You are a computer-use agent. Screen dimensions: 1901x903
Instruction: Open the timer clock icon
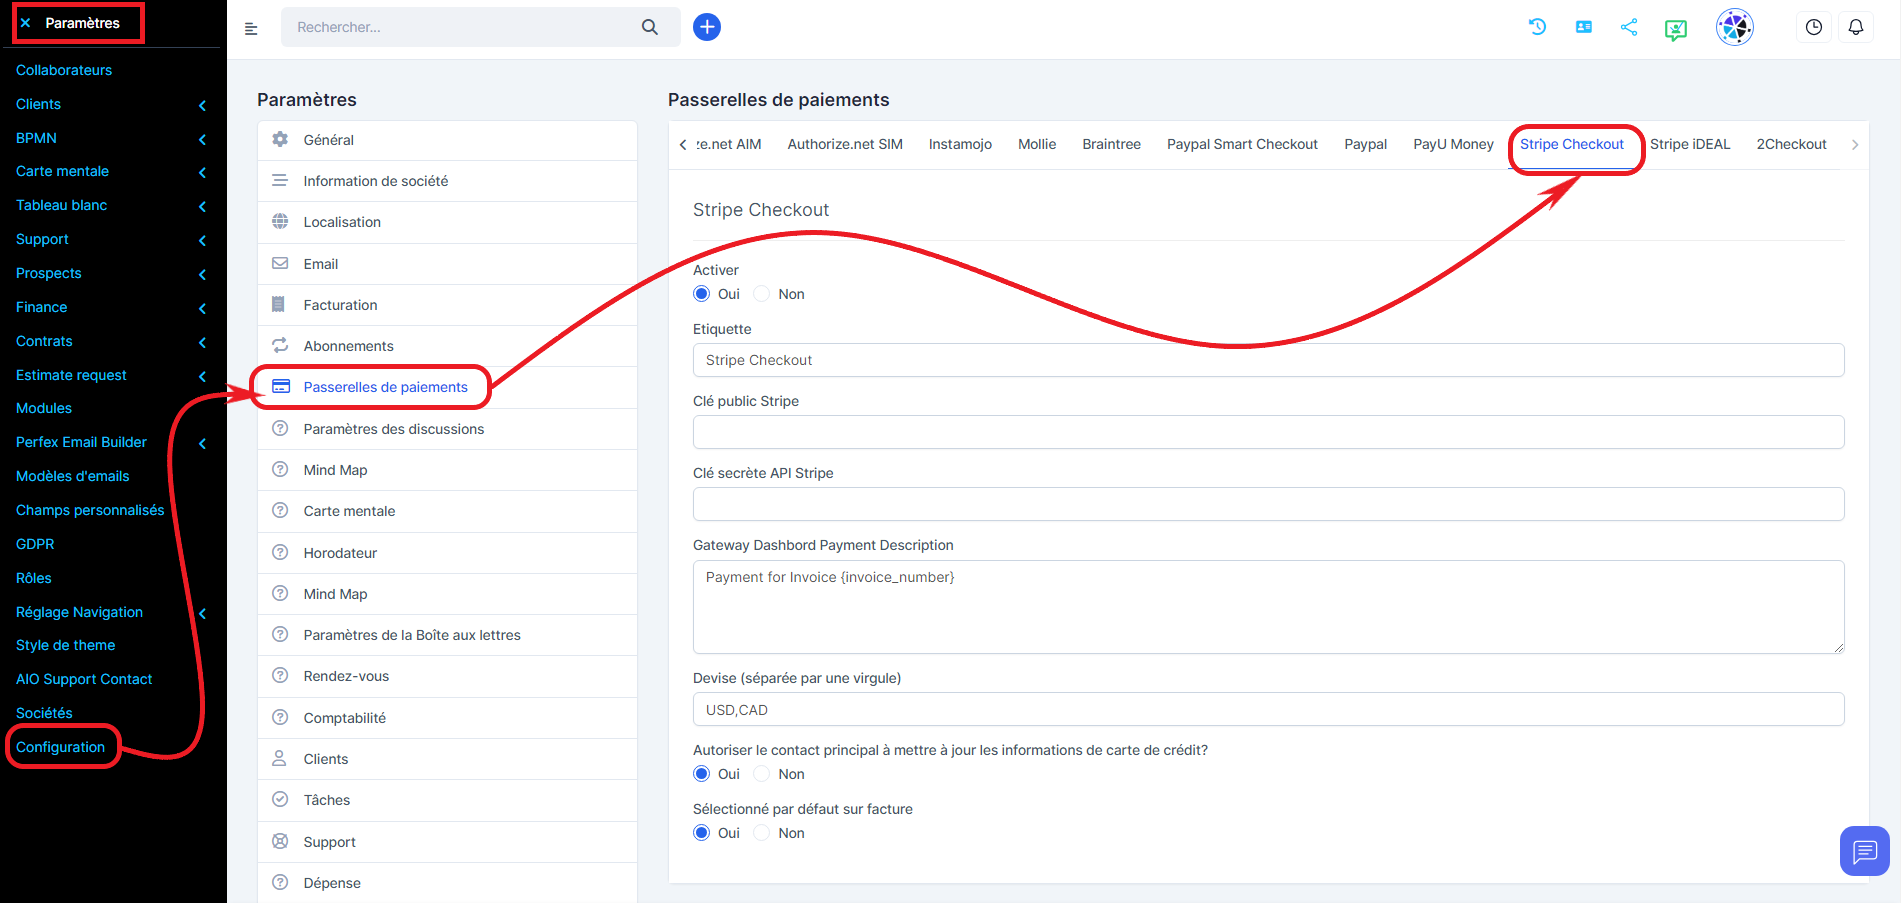point(1814,27)
